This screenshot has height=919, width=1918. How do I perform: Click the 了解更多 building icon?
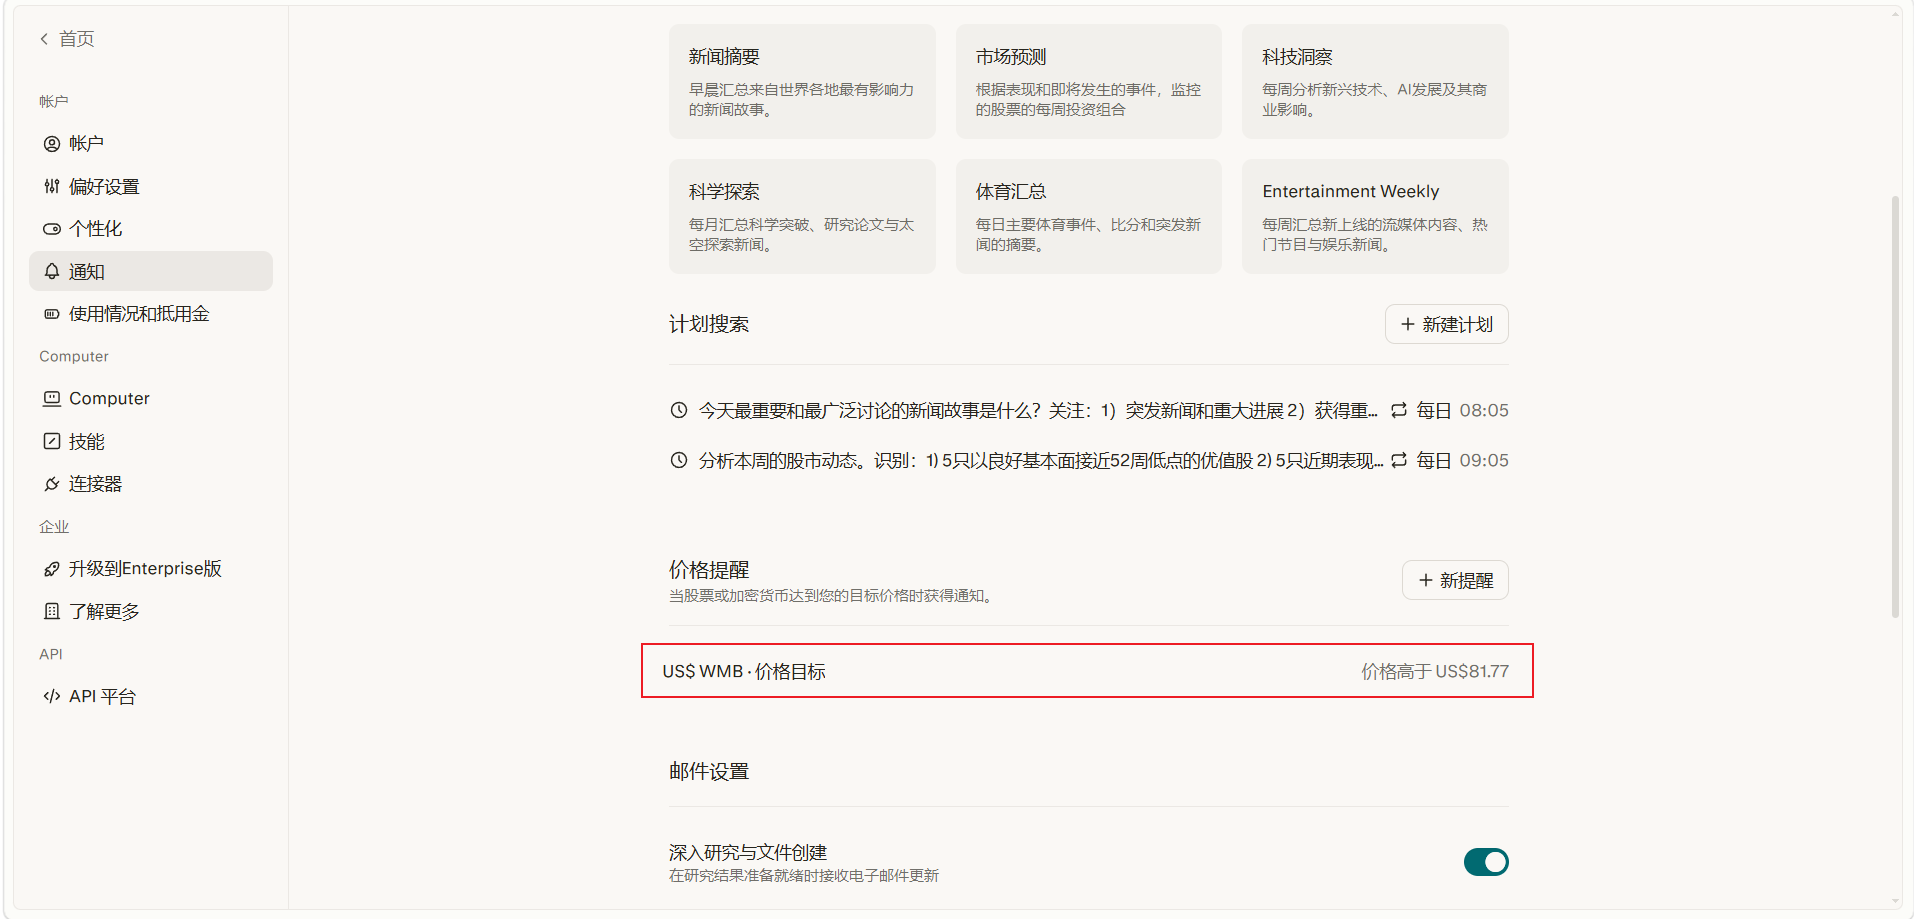click(x=52, y=611)
